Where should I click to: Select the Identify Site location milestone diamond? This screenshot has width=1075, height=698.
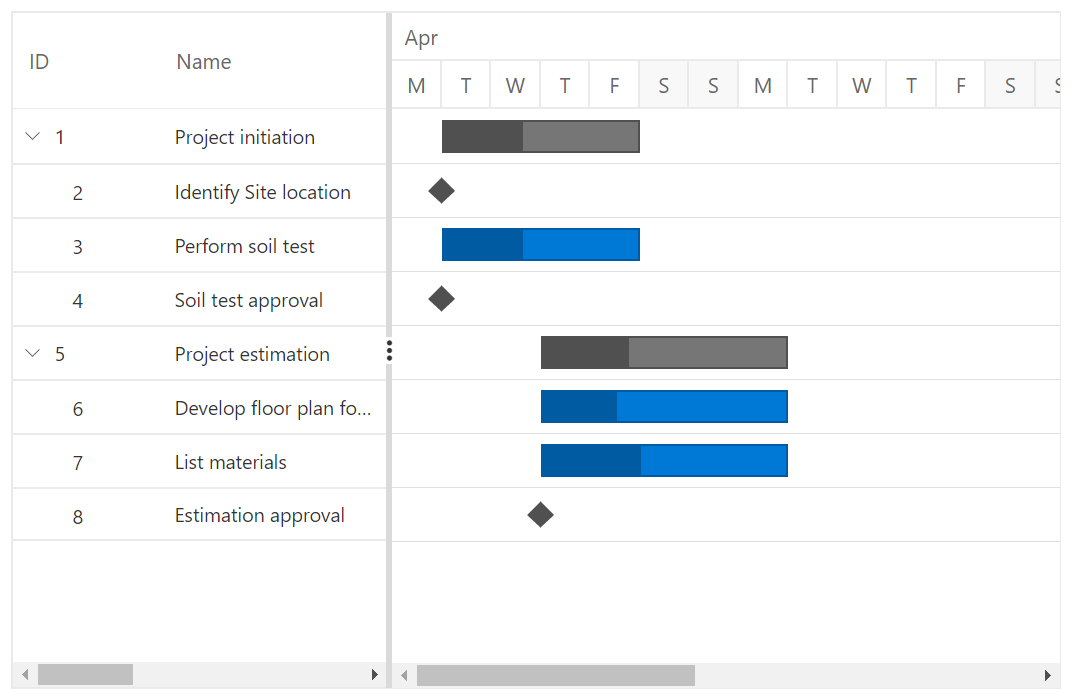(x=441, y=190)
